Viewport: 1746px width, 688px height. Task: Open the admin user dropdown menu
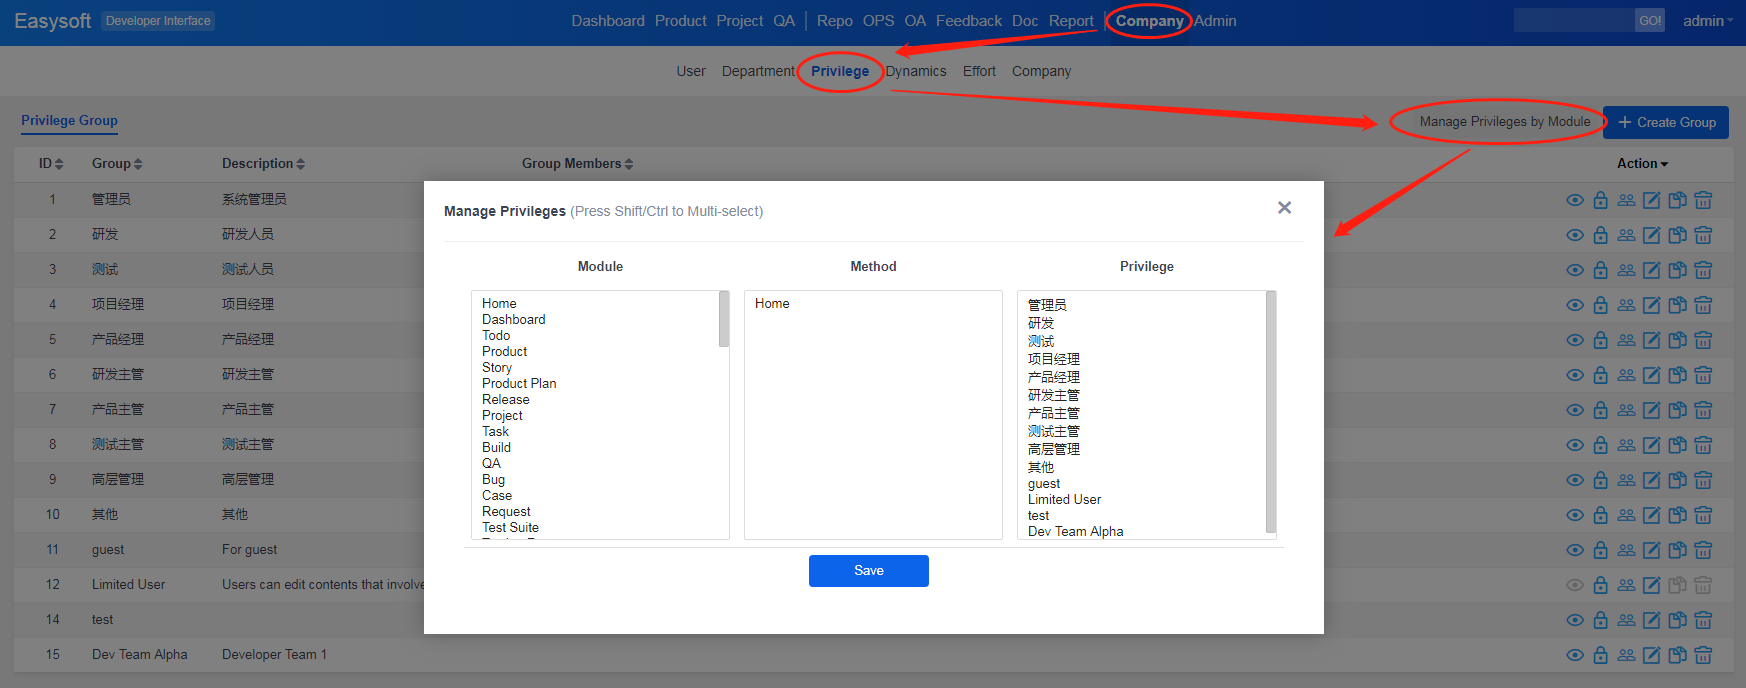click(x=1707, y=21)
